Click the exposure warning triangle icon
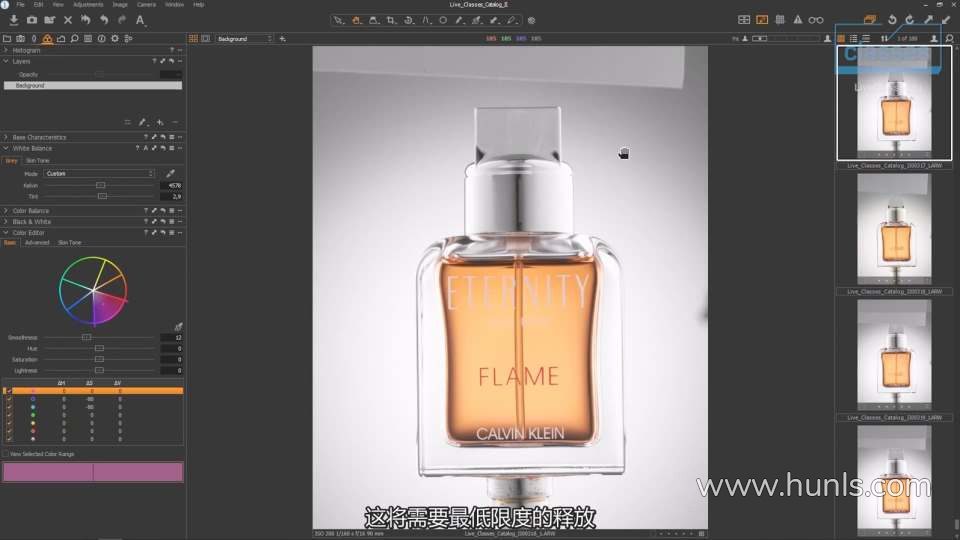Viewport: 960px width, 540px height. [798, 20]
